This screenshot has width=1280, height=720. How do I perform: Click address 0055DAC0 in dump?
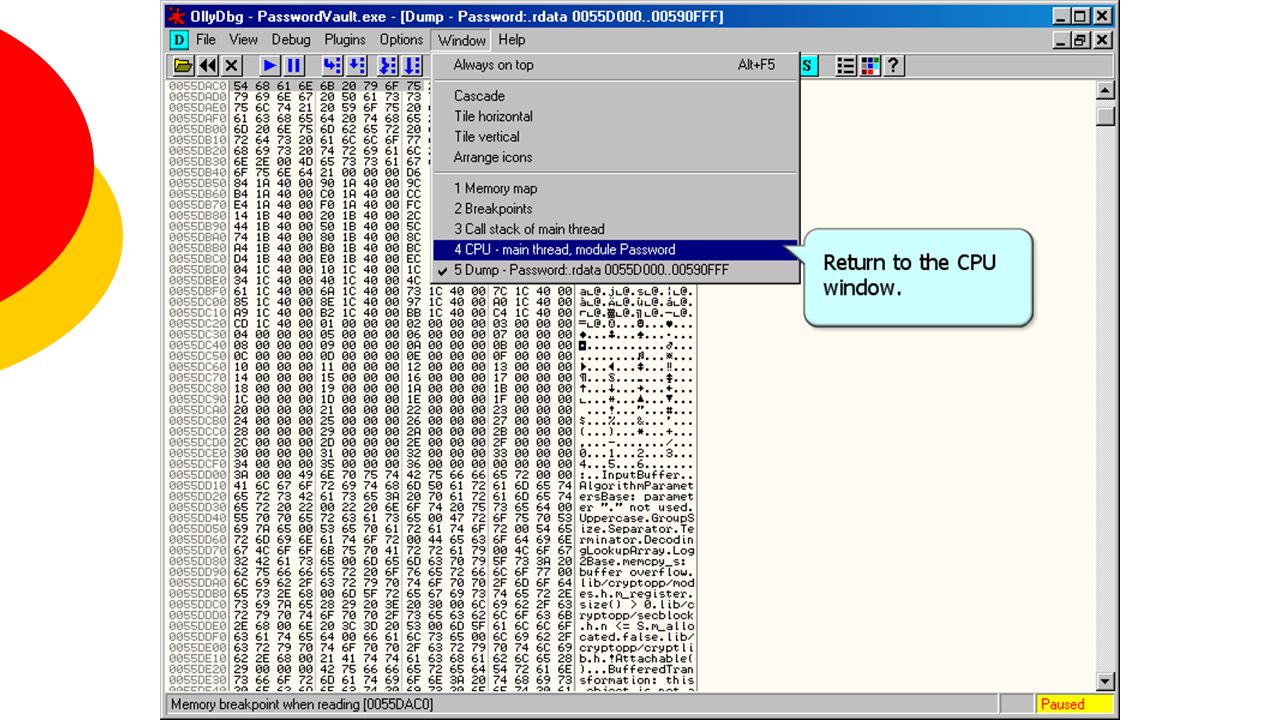199,87
